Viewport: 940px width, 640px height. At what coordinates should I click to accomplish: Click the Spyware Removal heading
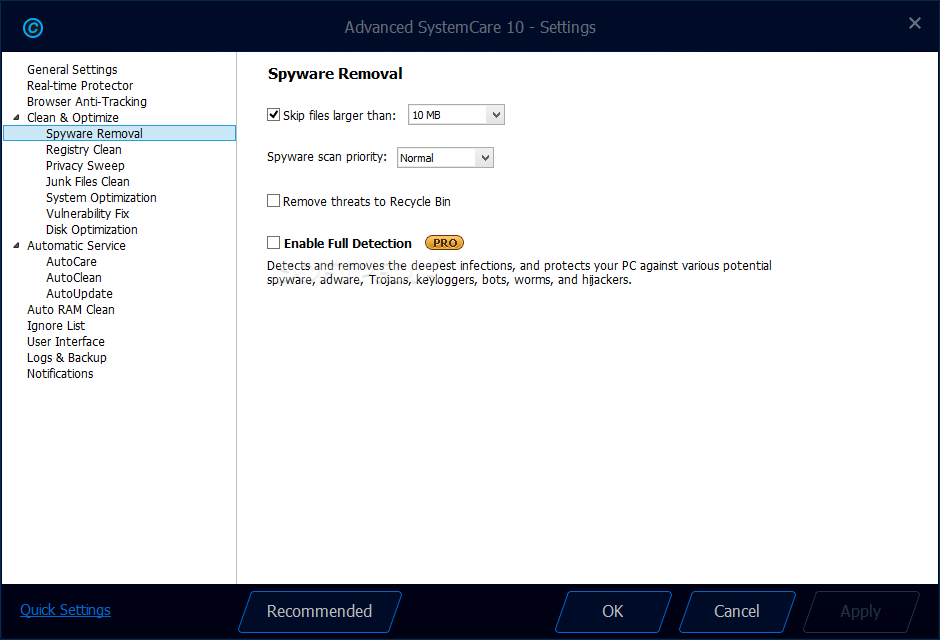pos(335,74)
